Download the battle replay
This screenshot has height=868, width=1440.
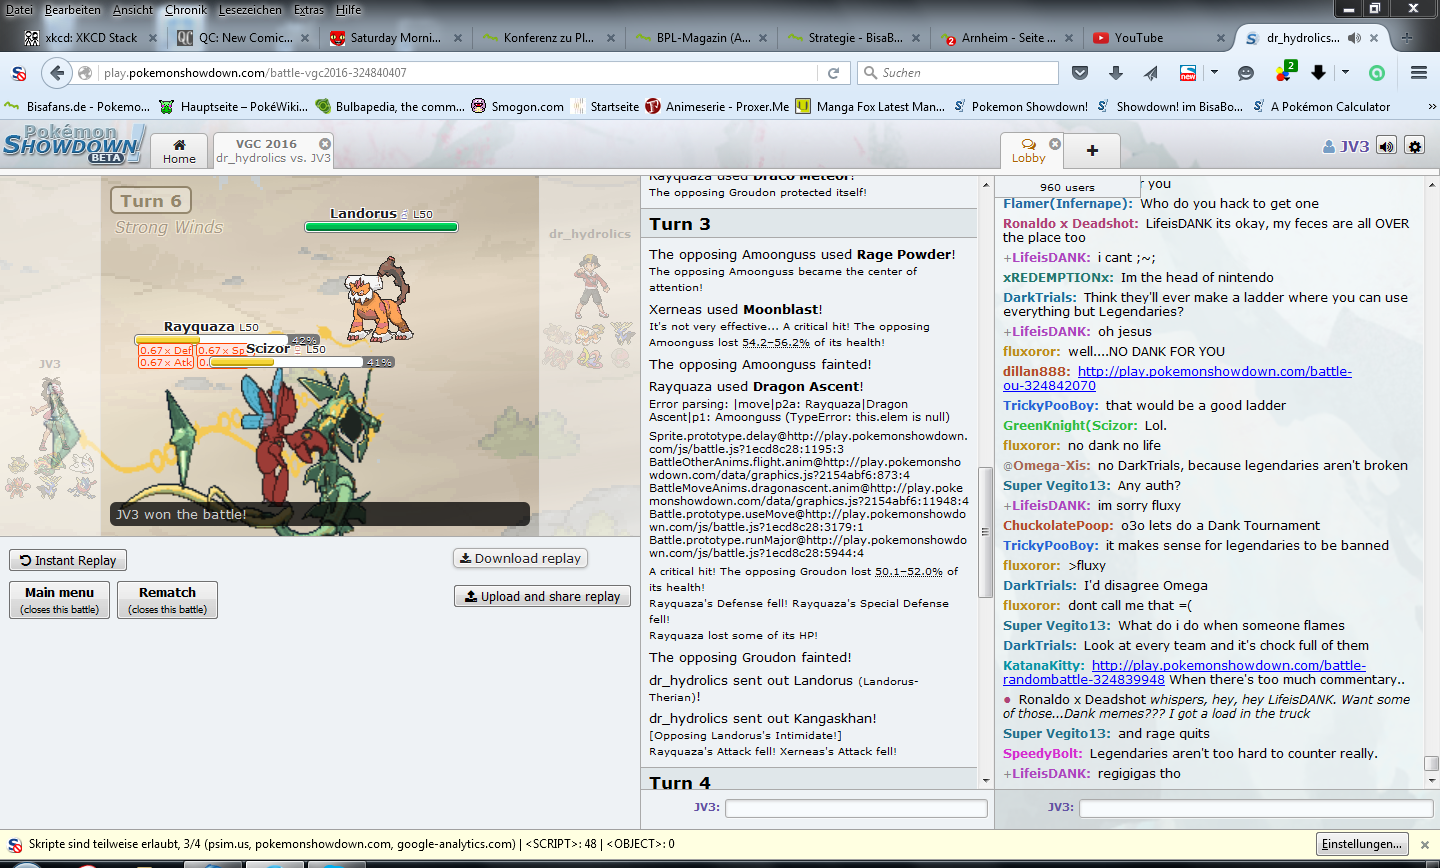click(520, 559)
